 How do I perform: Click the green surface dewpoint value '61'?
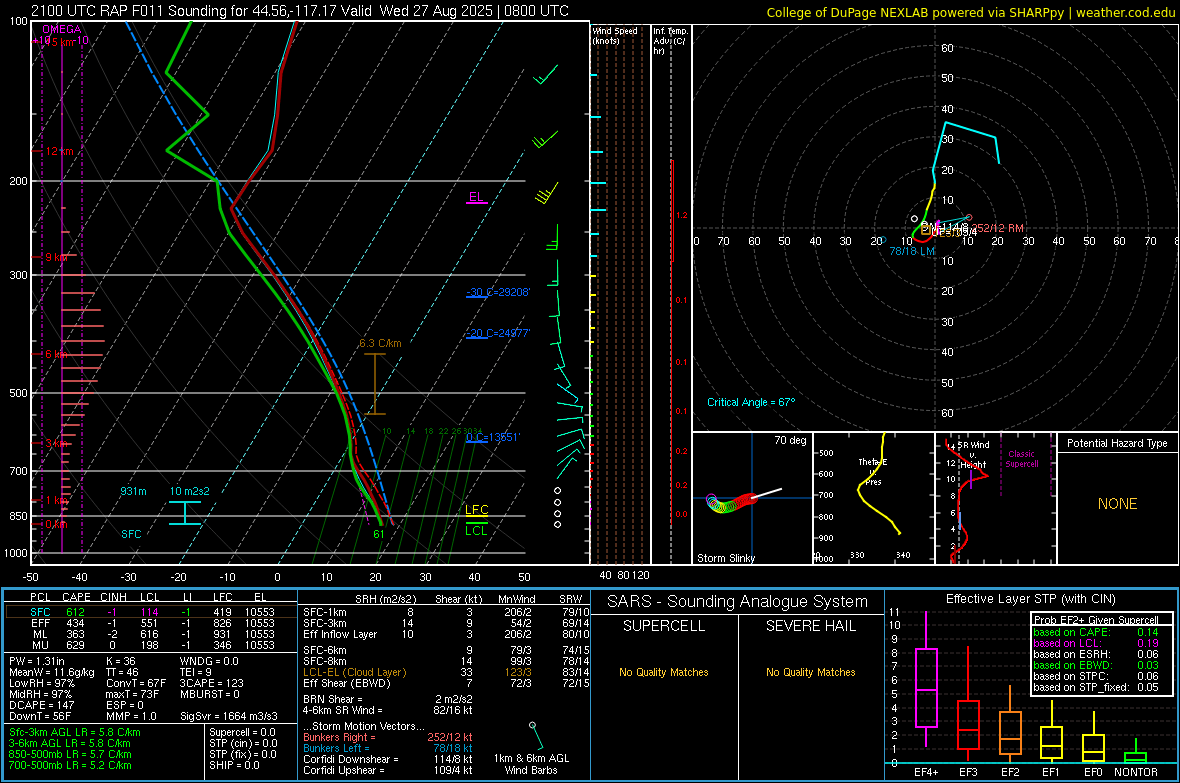379,534
